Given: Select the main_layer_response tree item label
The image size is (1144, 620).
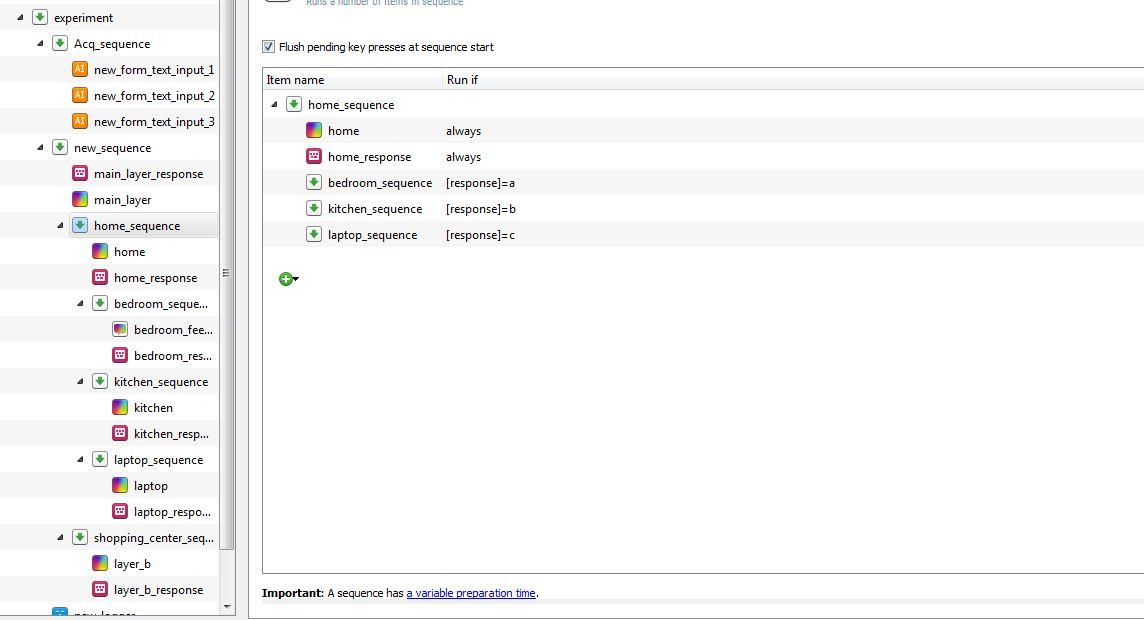Looking at the screenshot, I should (x=149, y=174).
